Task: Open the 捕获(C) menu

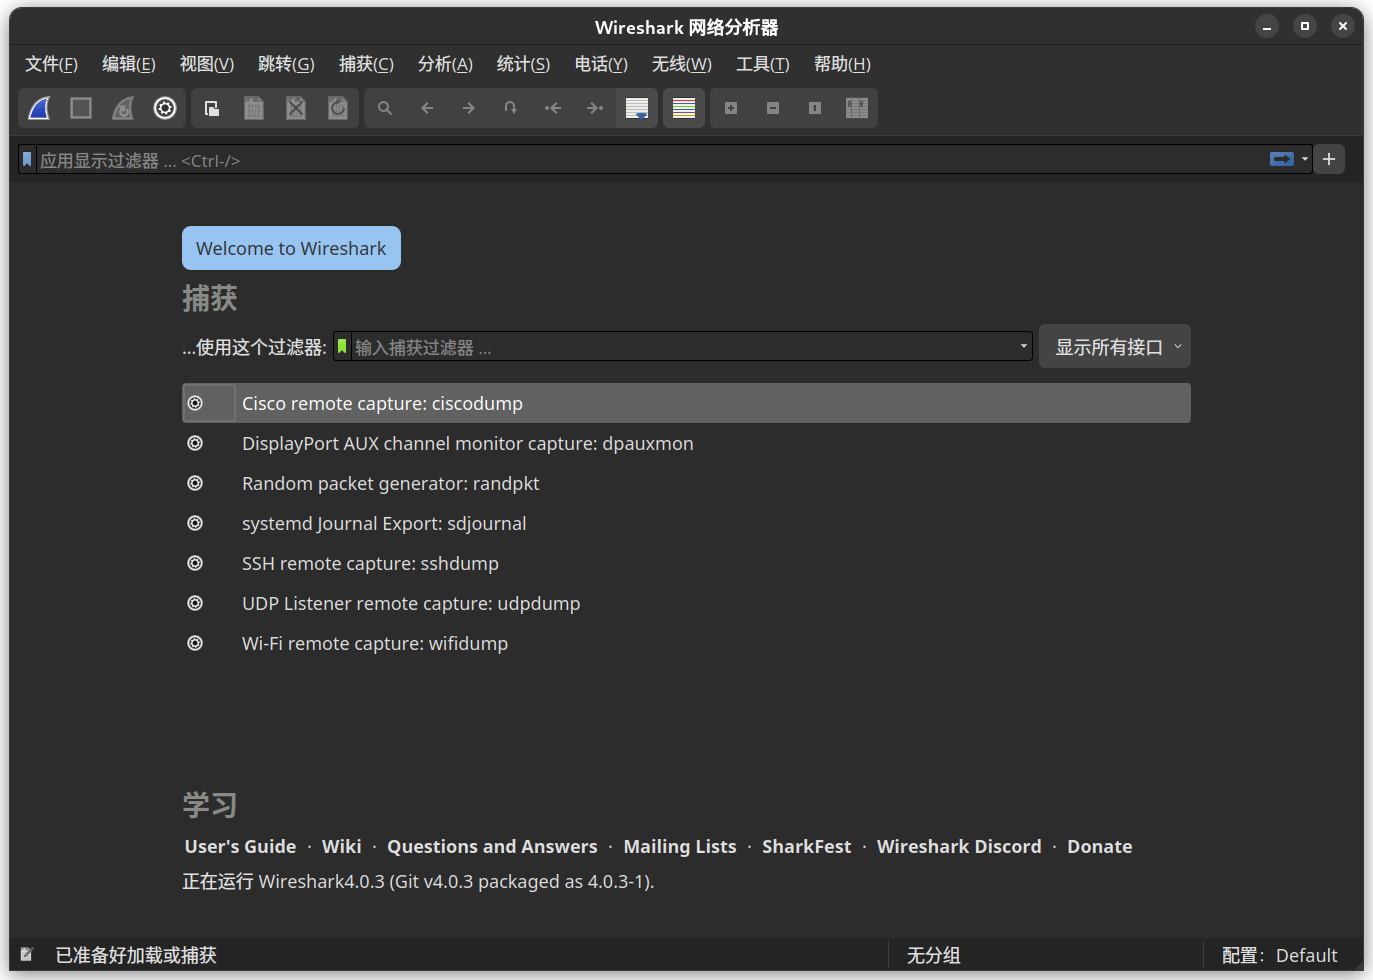Action: (x=366, y=64)
